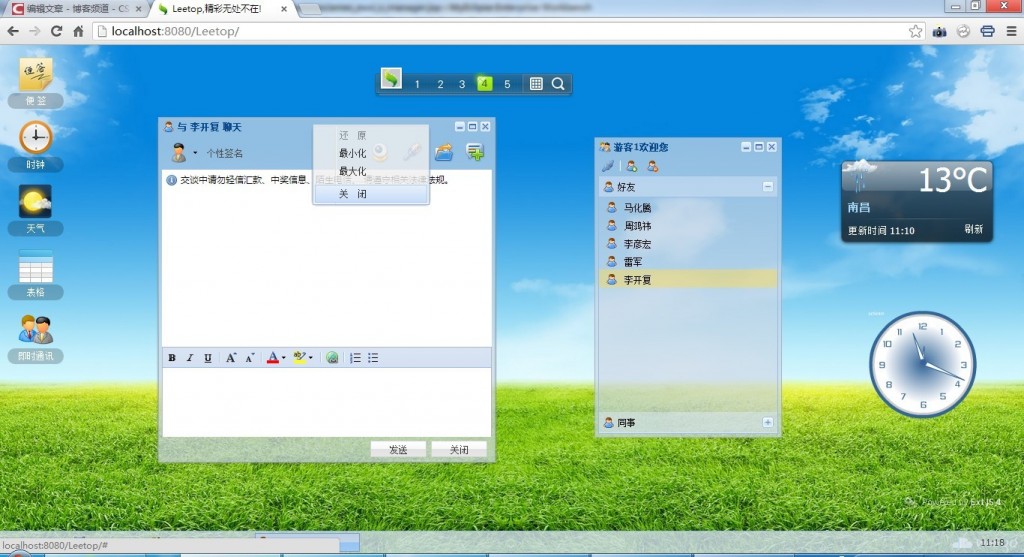
Task: Select contact 马化腾
Action: [x=688, y=208]
